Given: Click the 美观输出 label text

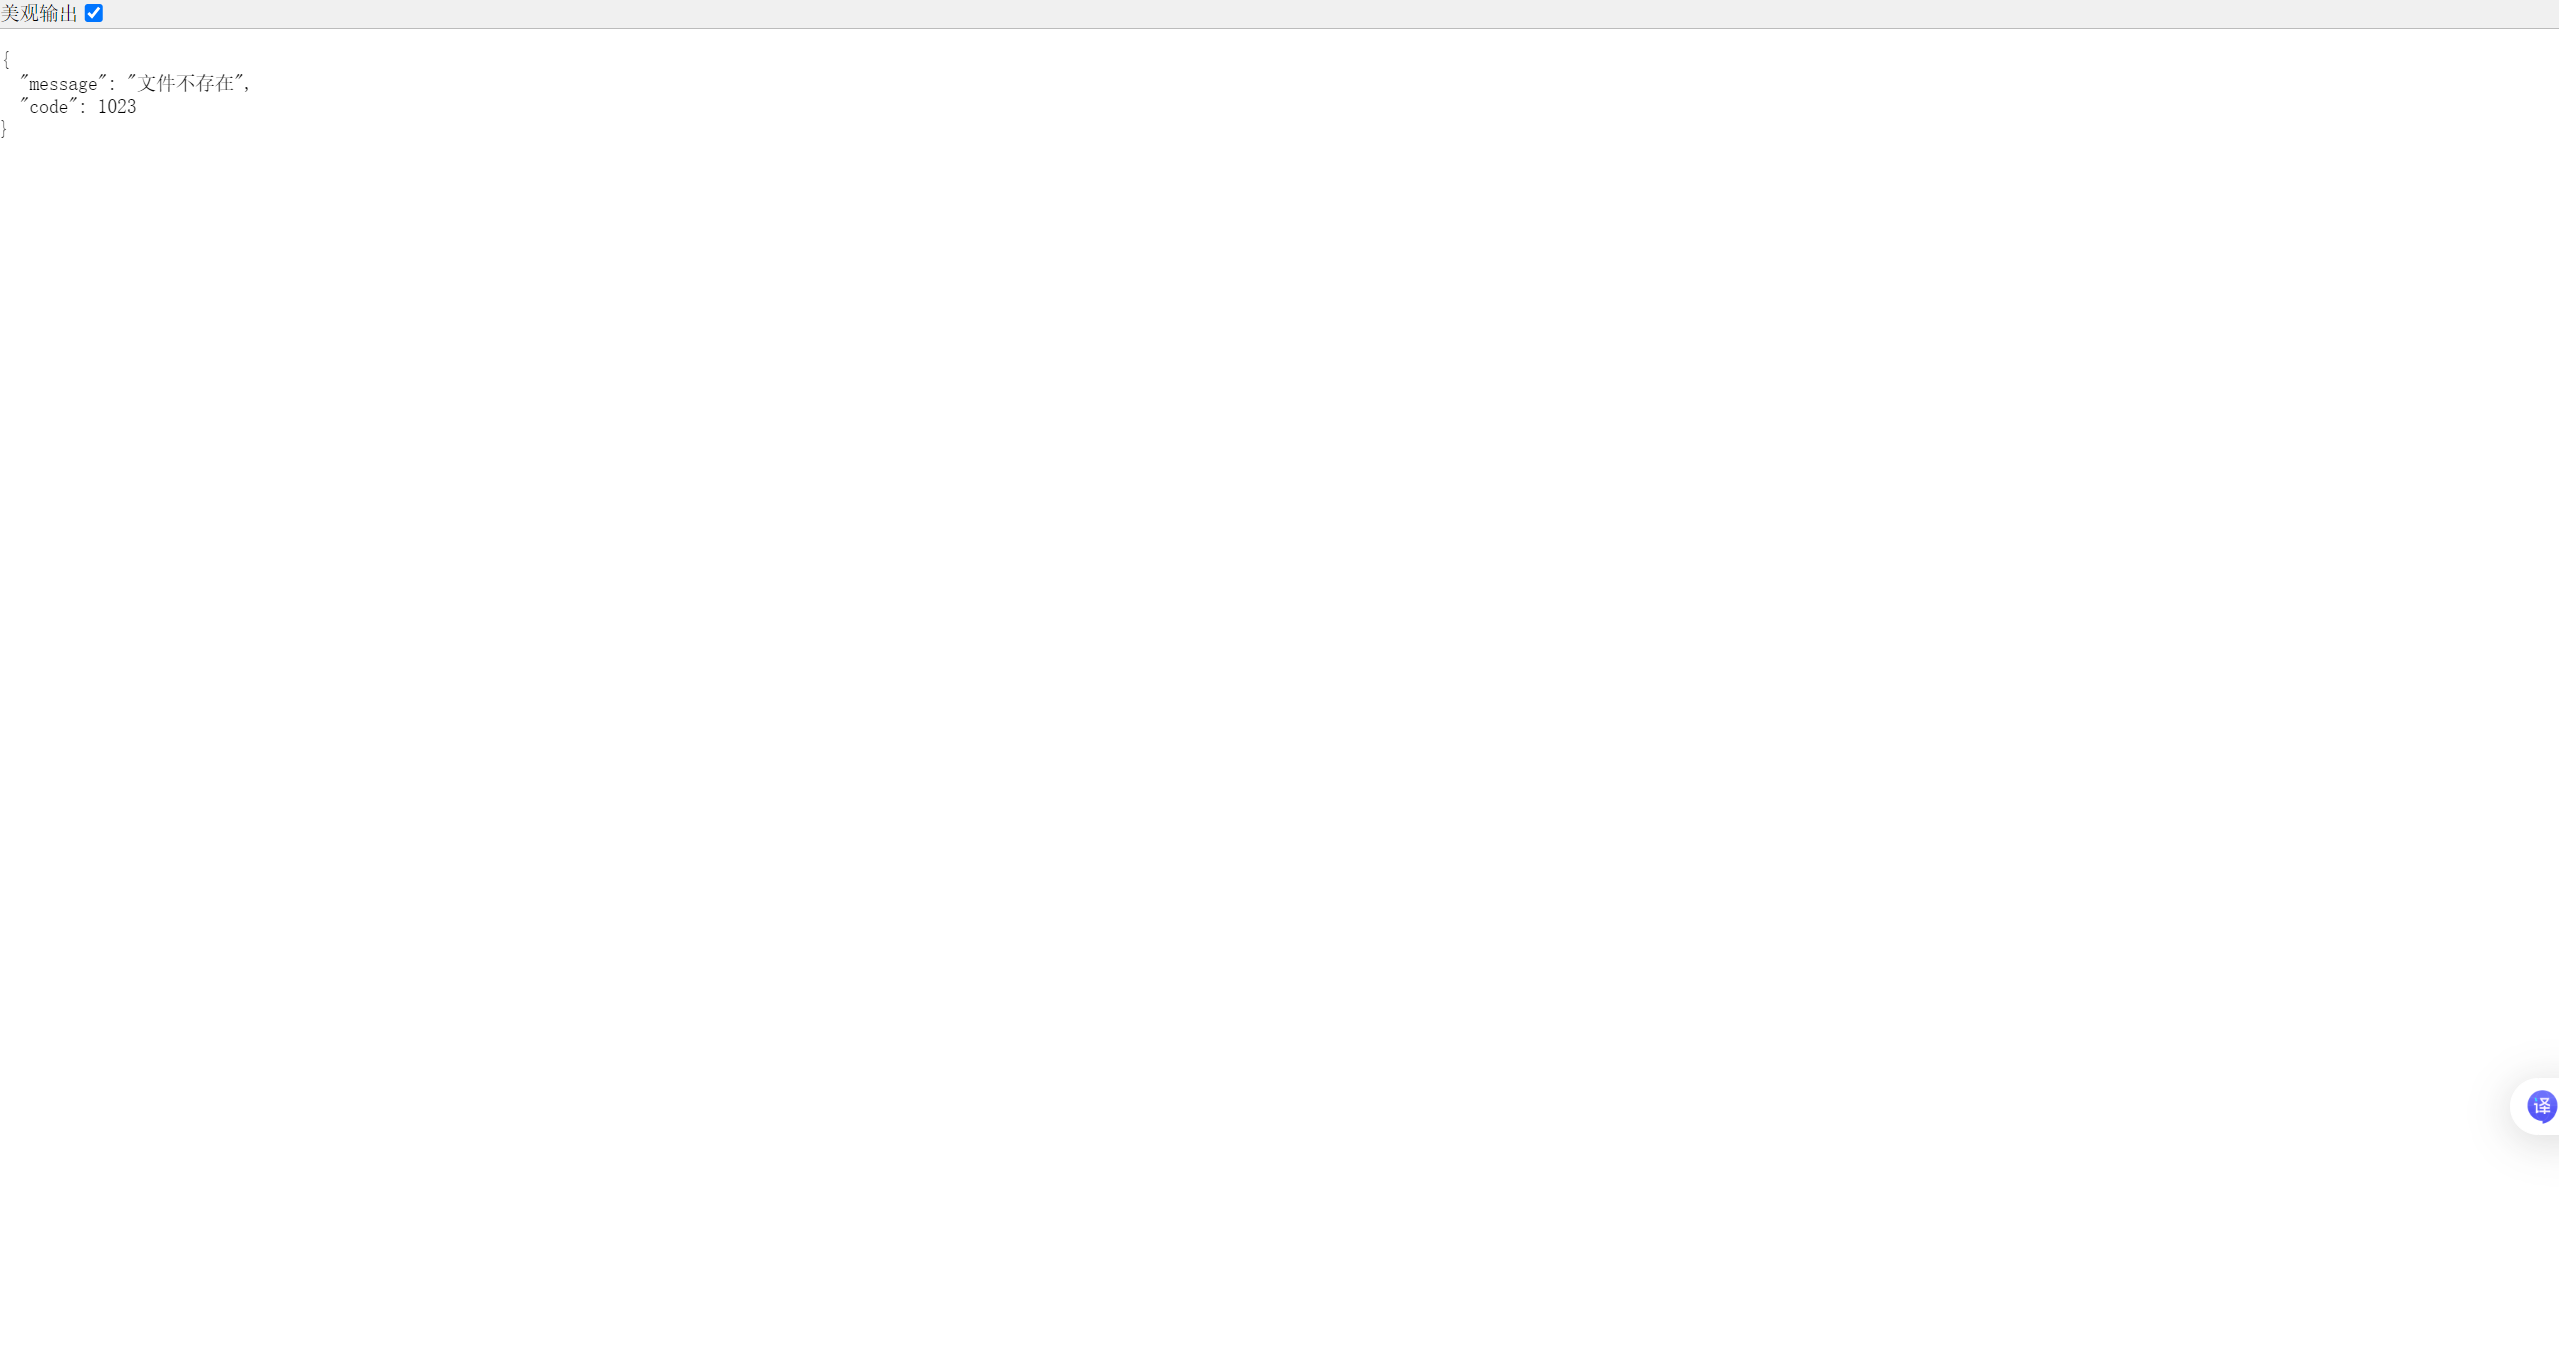Looking at the screenshot, I should pos(39,13).
